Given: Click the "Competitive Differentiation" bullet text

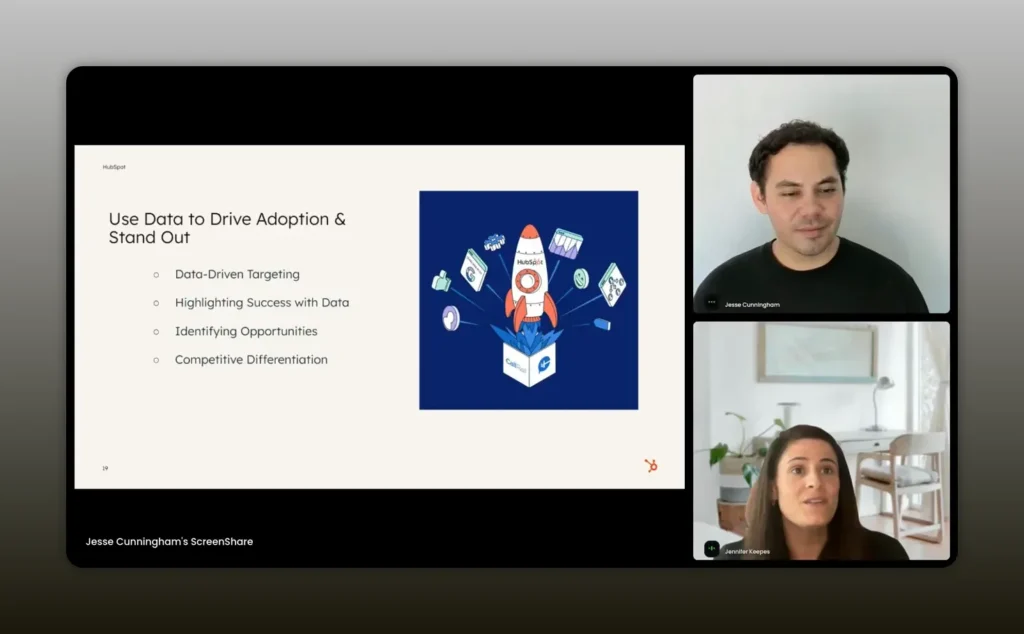Looking at the screenshot, I should point(251,359).
